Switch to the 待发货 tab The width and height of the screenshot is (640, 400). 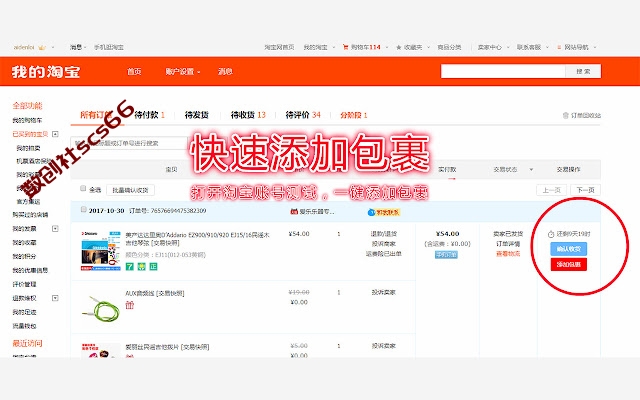click(x=197, y=115)
